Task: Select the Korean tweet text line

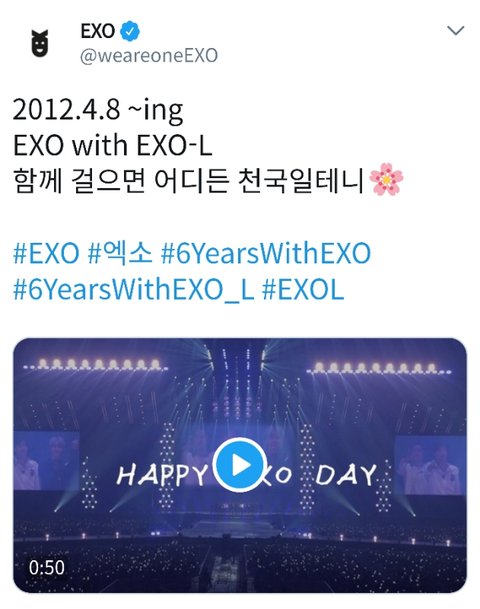Action: pyautogui.click(x=188, y=180)
